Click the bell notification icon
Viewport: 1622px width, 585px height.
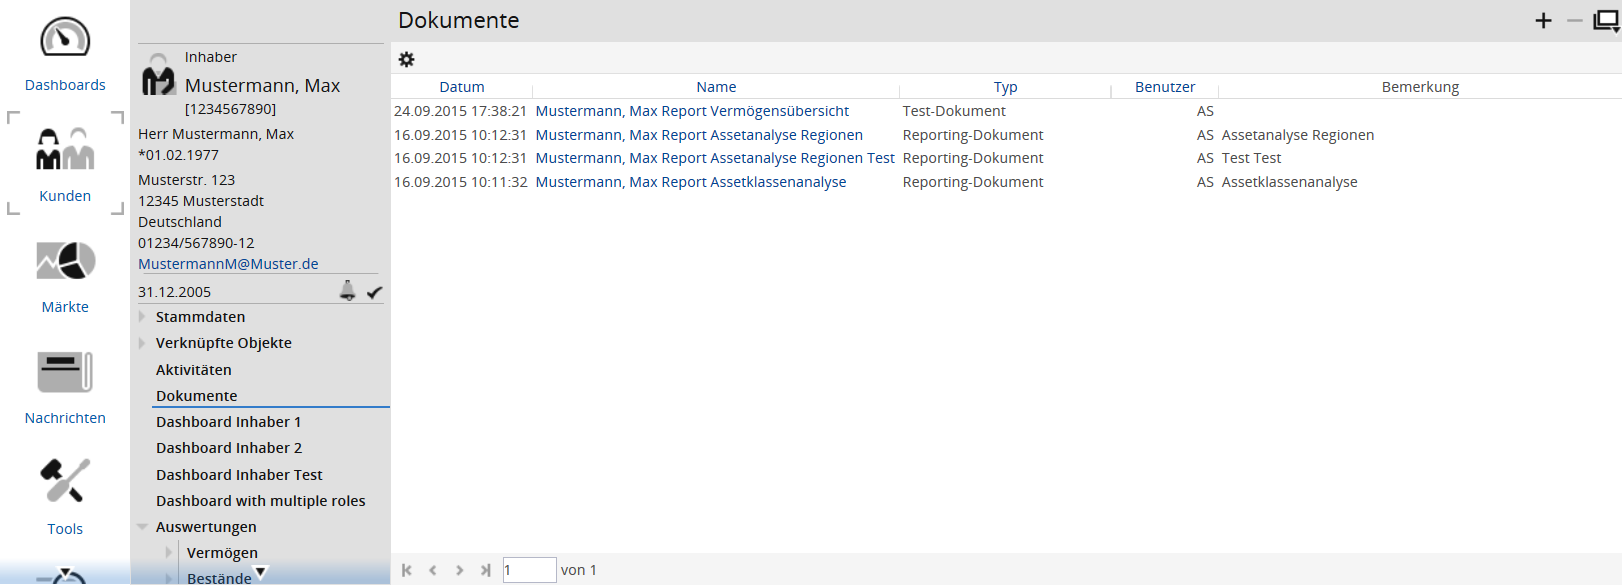[347, 291]
